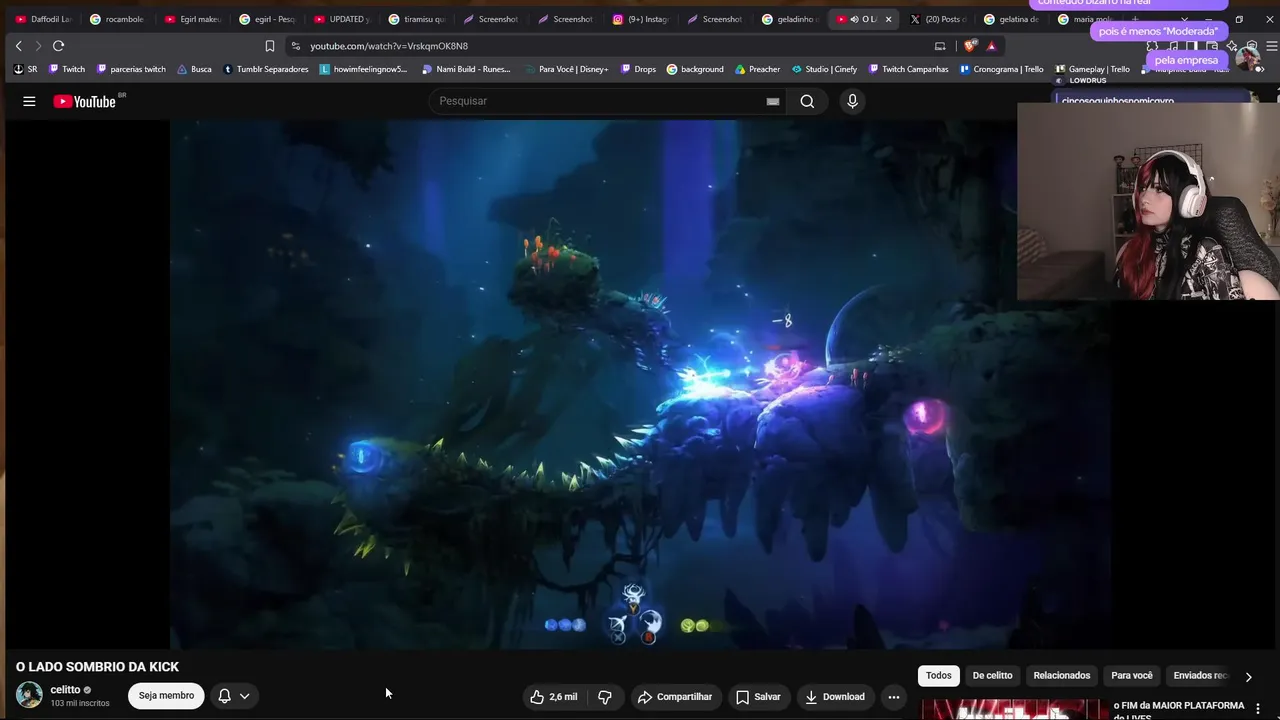Screen dimensions: 1280x720
Task: Open the celitto channel avatar
Action: click(29, 695)
